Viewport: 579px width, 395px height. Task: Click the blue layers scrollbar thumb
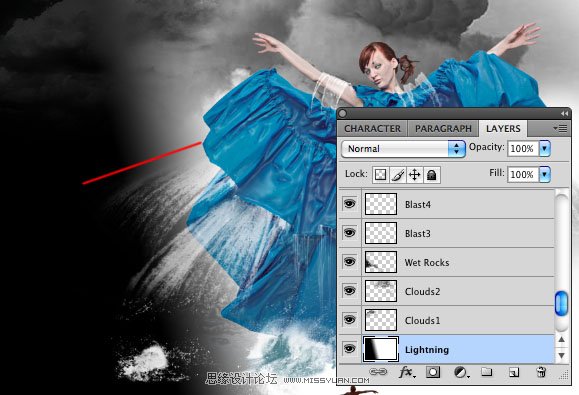(561, 303)
